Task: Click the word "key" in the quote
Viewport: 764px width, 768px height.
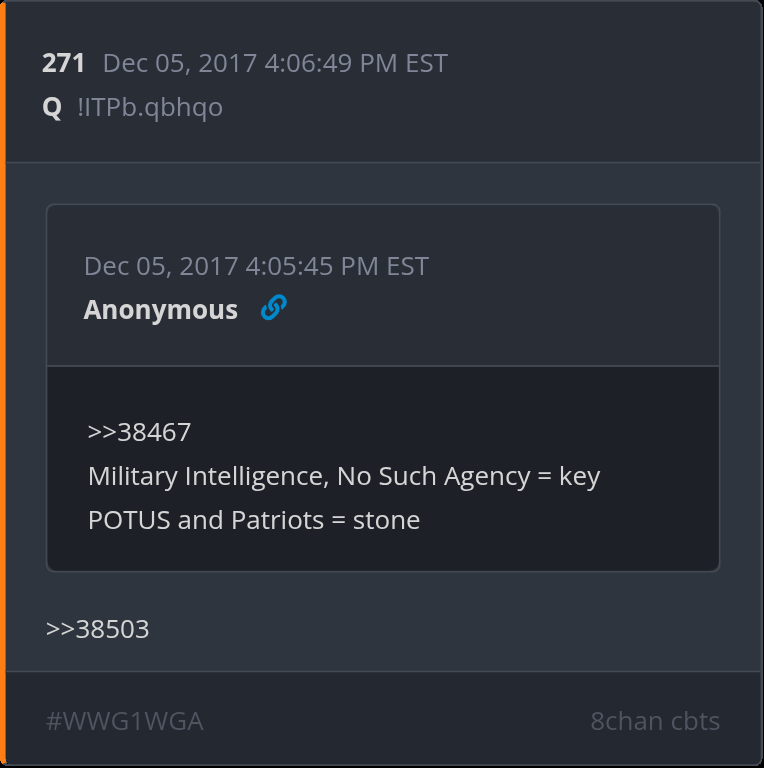Action: point(579,477)
